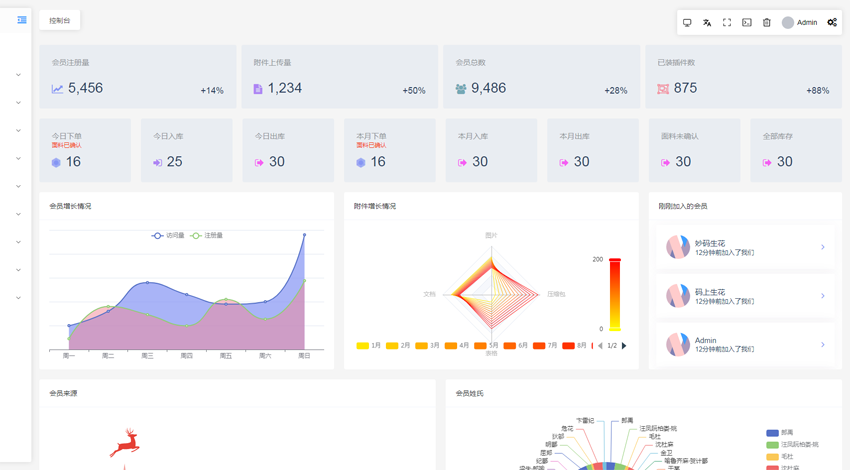This screenshot has height=470, width=850.
Task: Click the +88% growth label
Action: tap(817, 91)
